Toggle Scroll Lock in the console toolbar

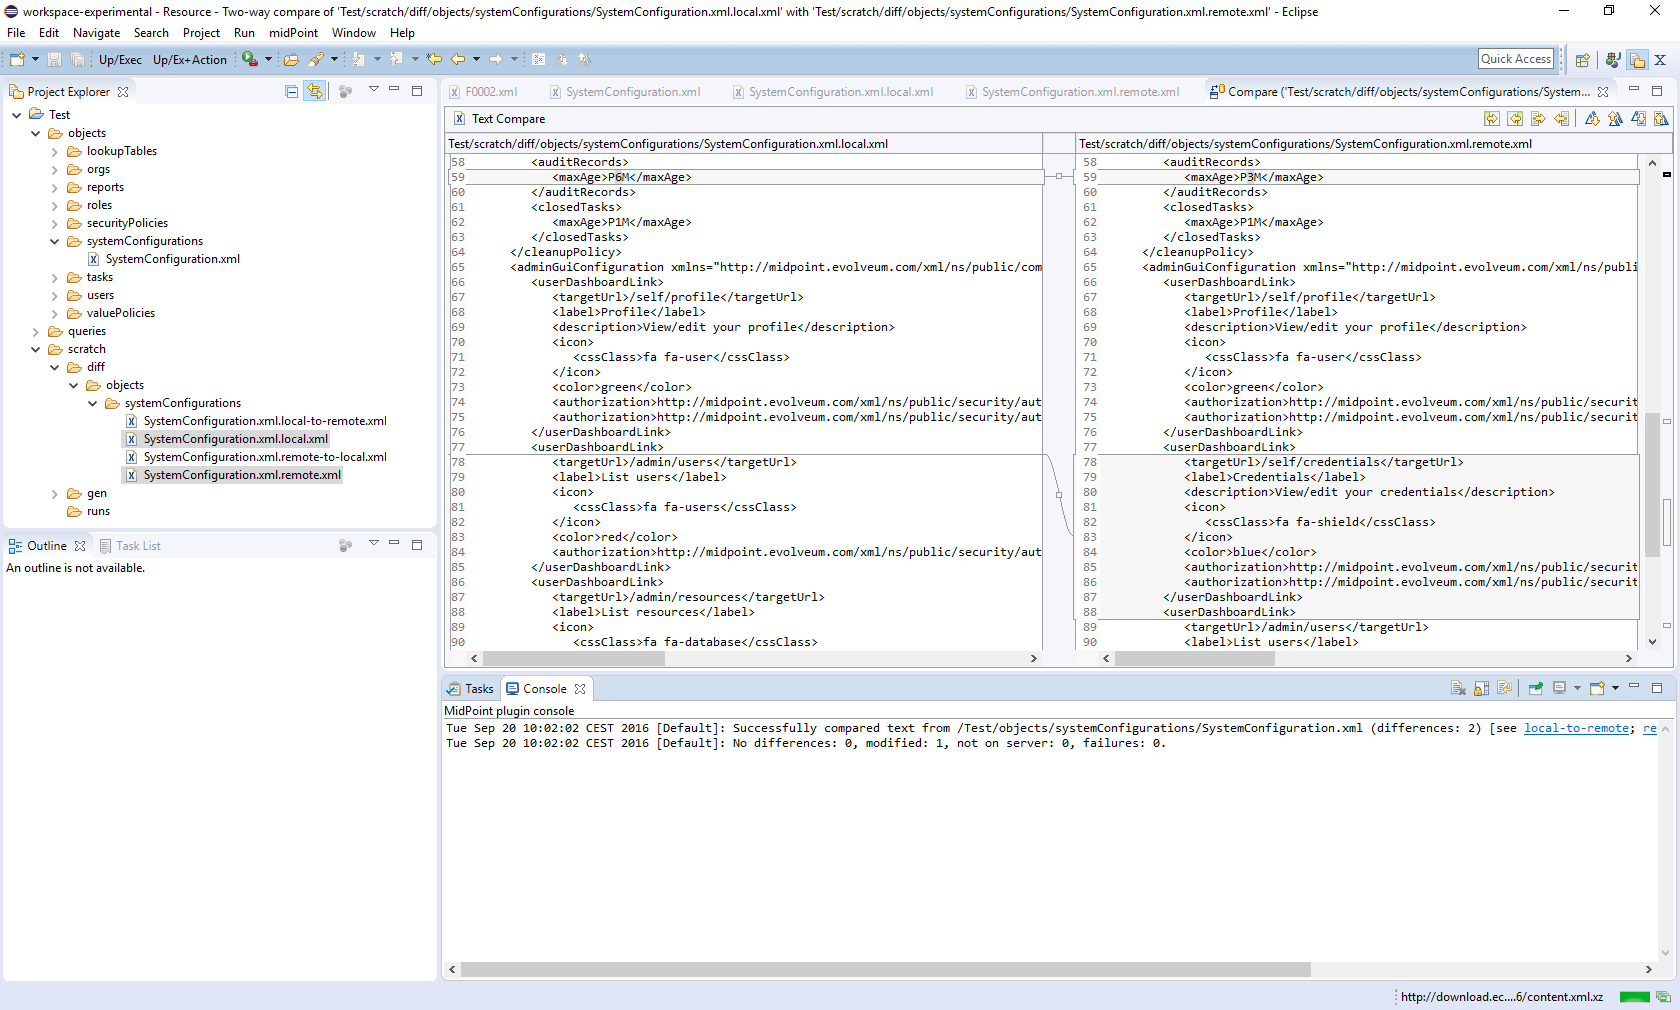1481,688
